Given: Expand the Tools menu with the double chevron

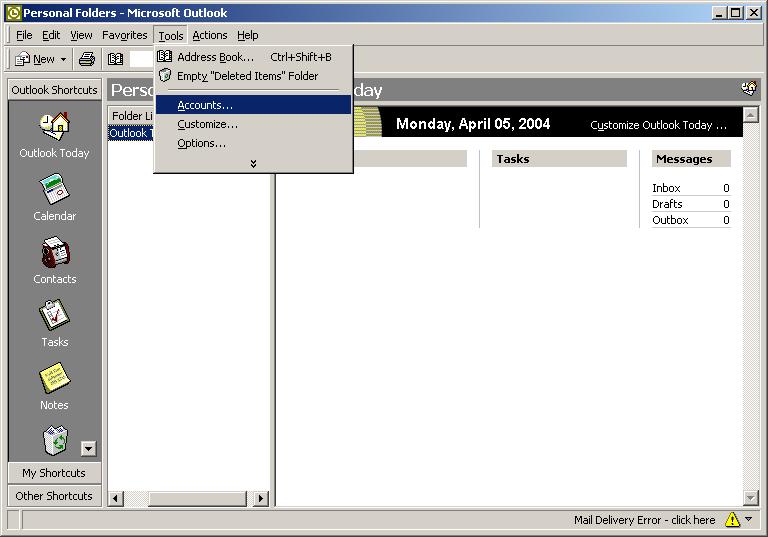Looking at the screenshot, I should coord(253,163).
